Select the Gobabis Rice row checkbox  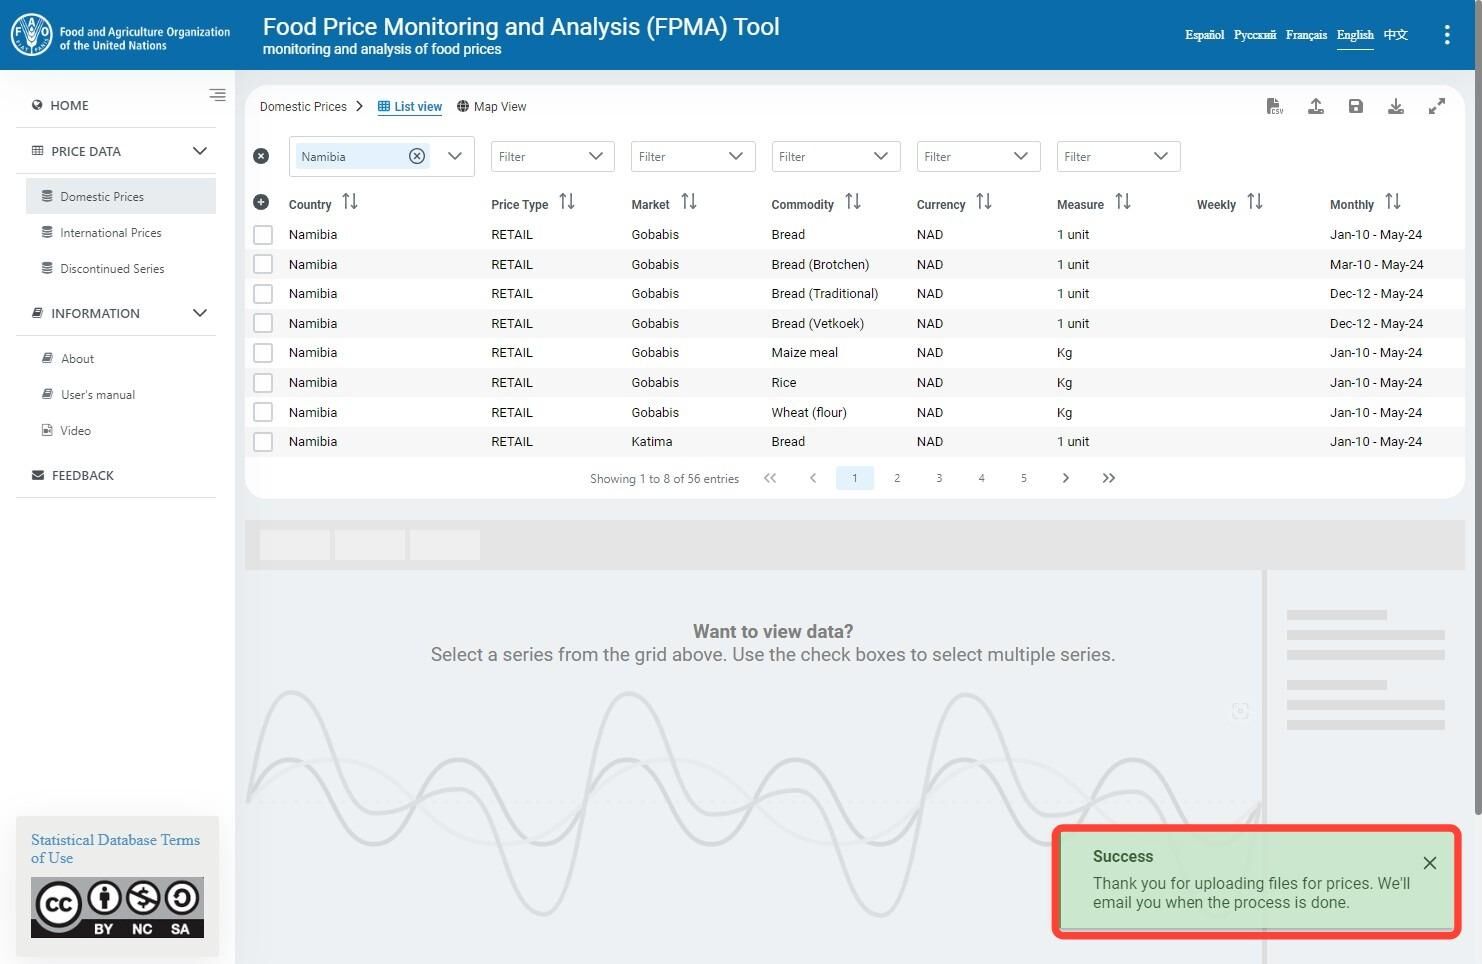click(x=263, y=382)
